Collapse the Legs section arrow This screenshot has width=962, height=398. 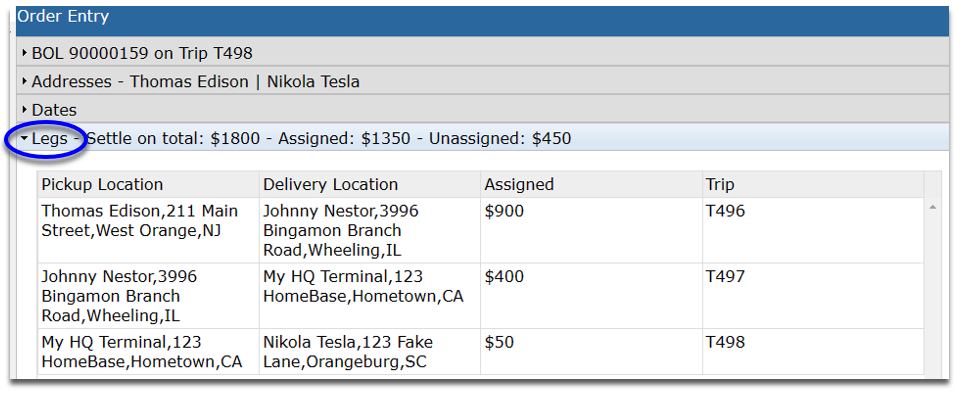click(x=25, y=139)
